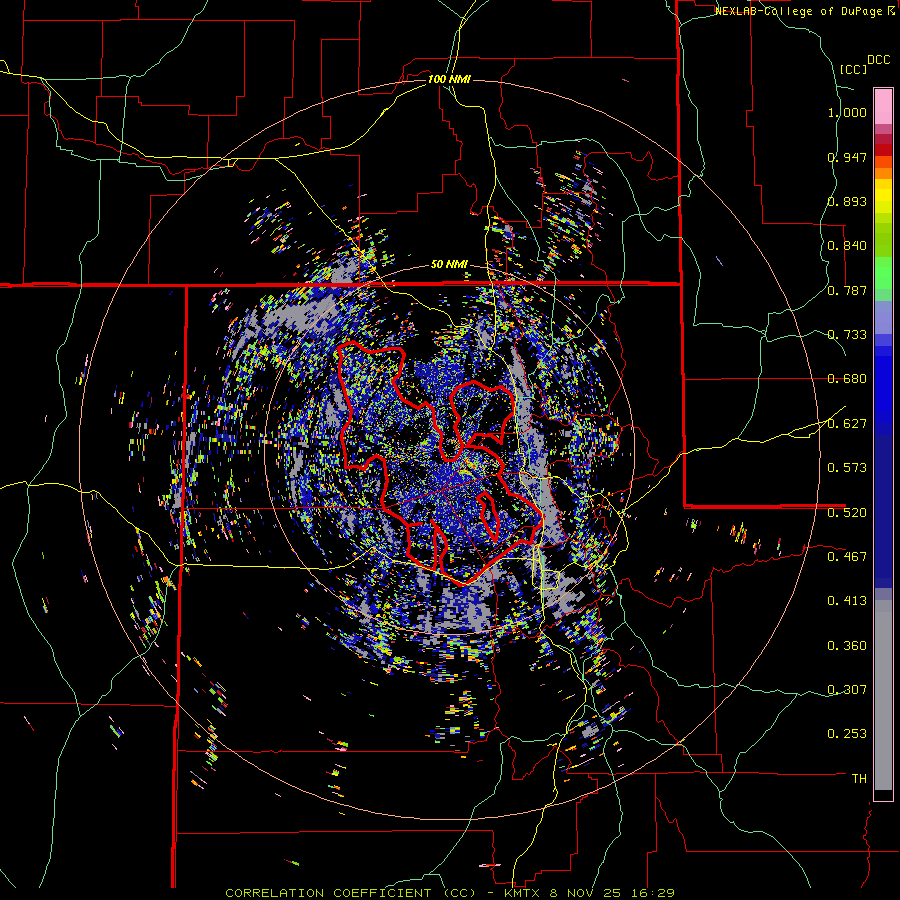Click the 0.840 legend value
This screenshot has height=900, width=900.
[847, 246]
